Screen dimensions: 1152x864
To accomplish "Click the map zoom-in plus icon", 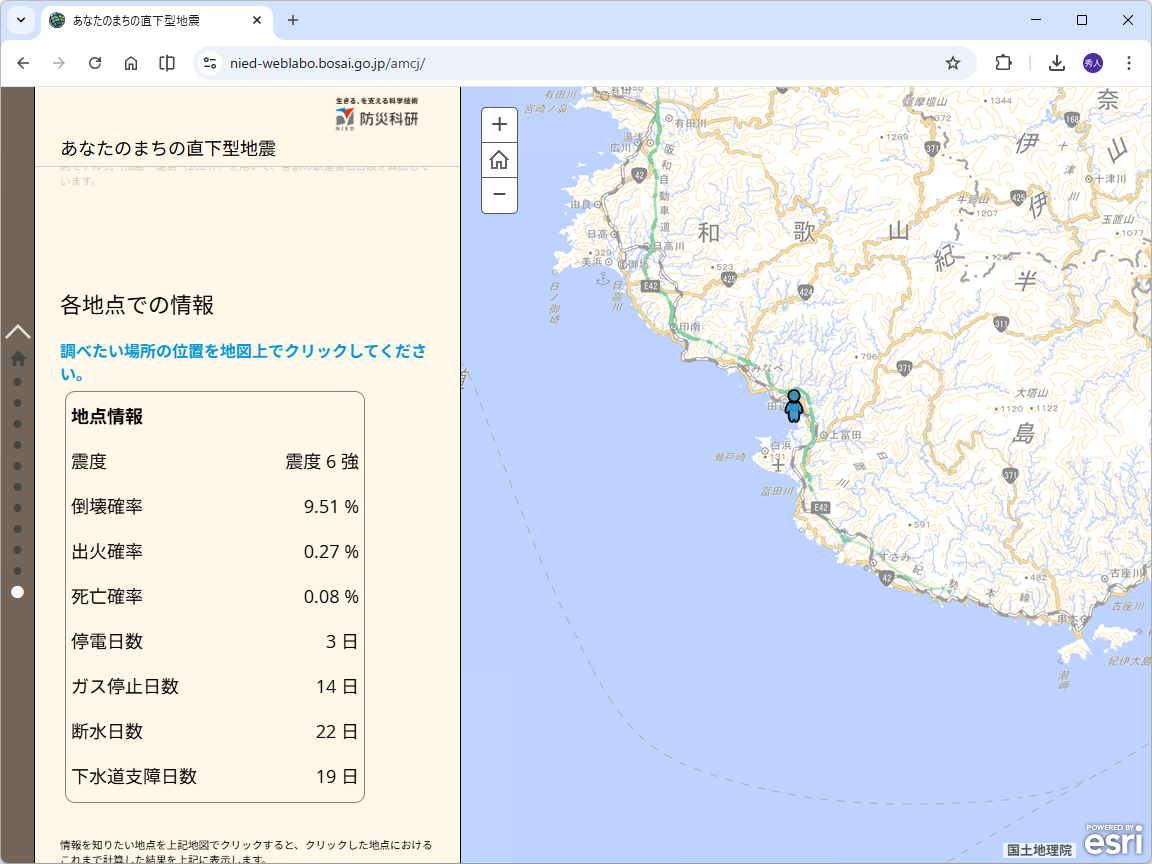I will [x=499, y=124].
